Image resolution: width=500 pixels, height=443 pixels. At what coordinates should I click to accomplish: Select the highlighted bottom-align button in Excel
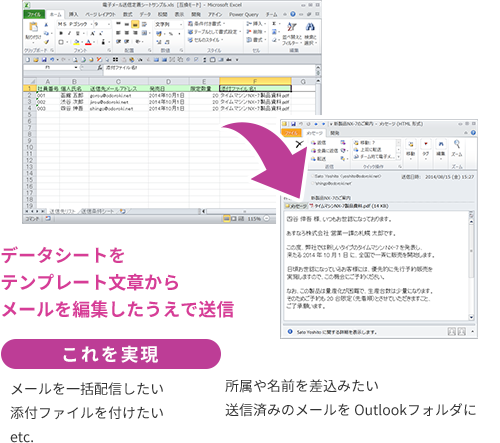(x=135, y=24)
